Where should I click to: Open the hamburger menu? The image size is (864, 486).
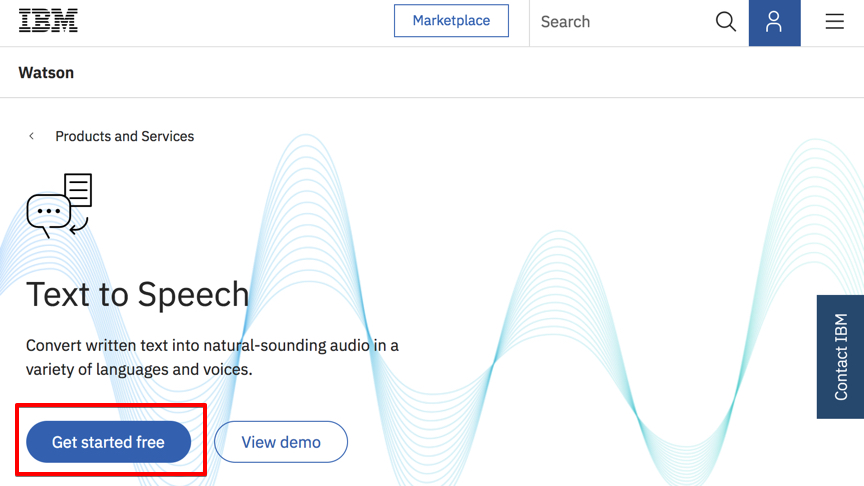click(x=834, y=21)
